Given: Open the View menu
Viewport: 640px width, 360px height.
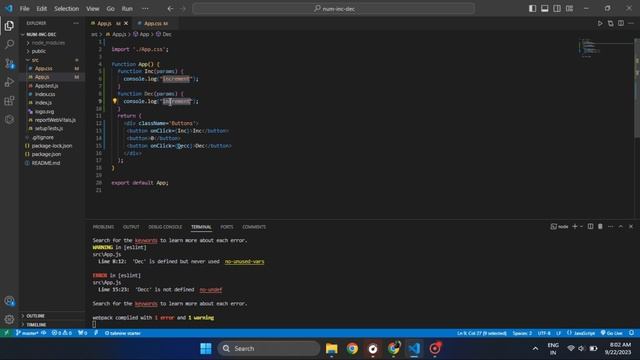Looking at the screenshot, I should (x=93, y=9).
